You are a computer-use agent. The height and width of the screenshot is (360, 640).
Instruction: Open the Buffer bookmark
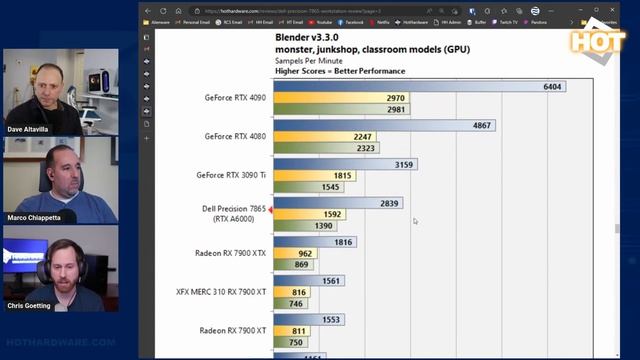(x=477, y=22)
